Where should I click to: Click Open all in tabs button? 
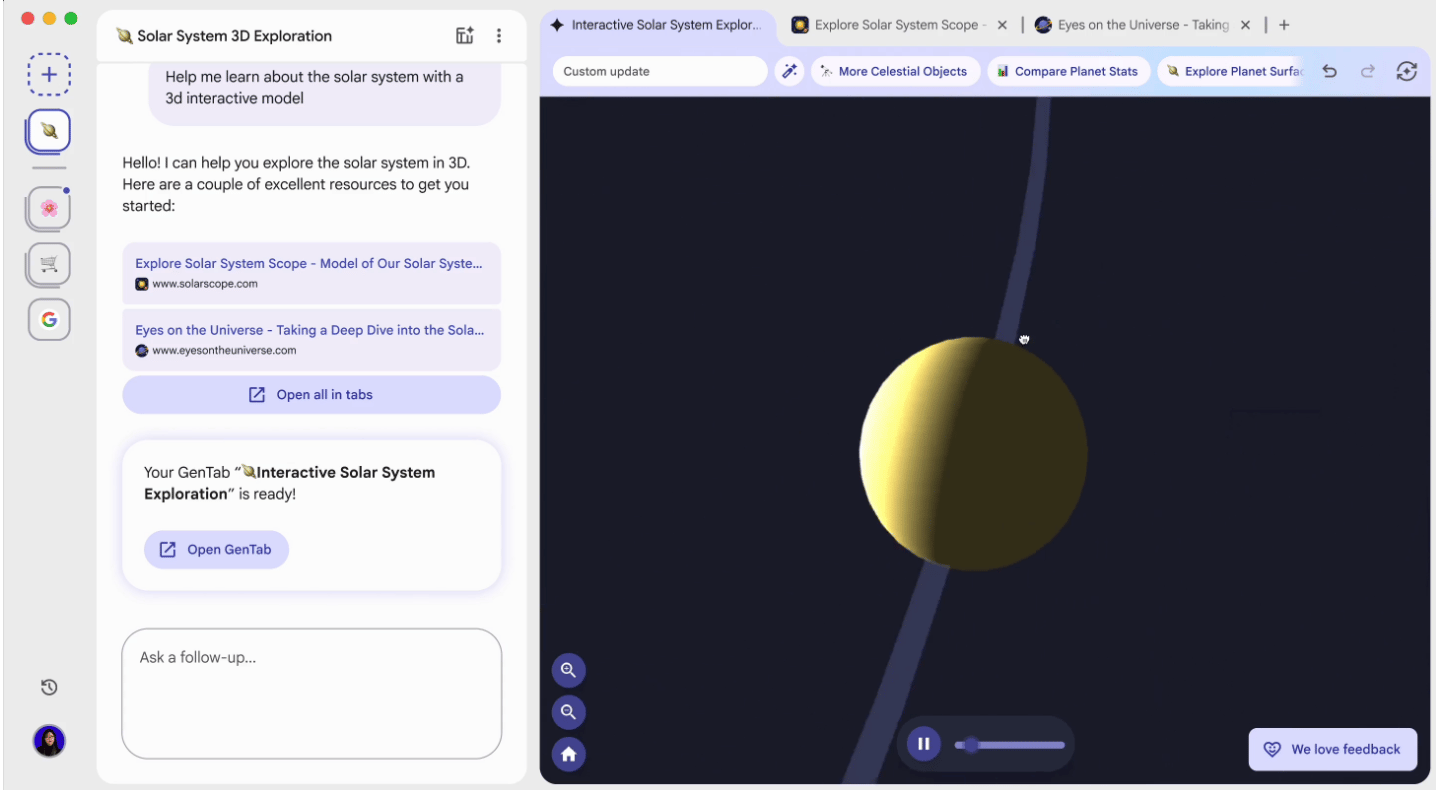pos(311,395)
